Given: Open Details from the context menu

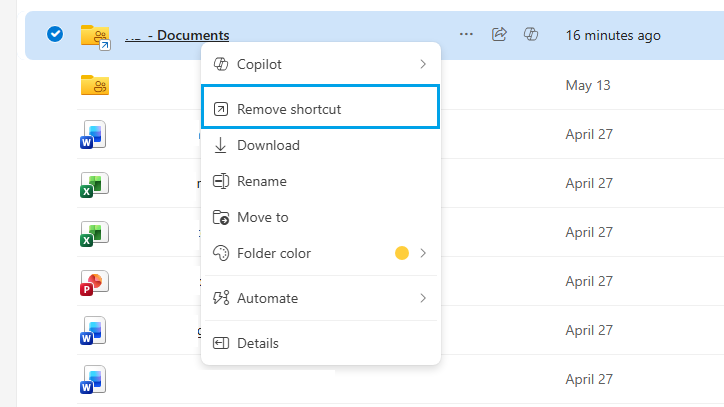Looking at the screenshot, I should click(x=320, y=343).
